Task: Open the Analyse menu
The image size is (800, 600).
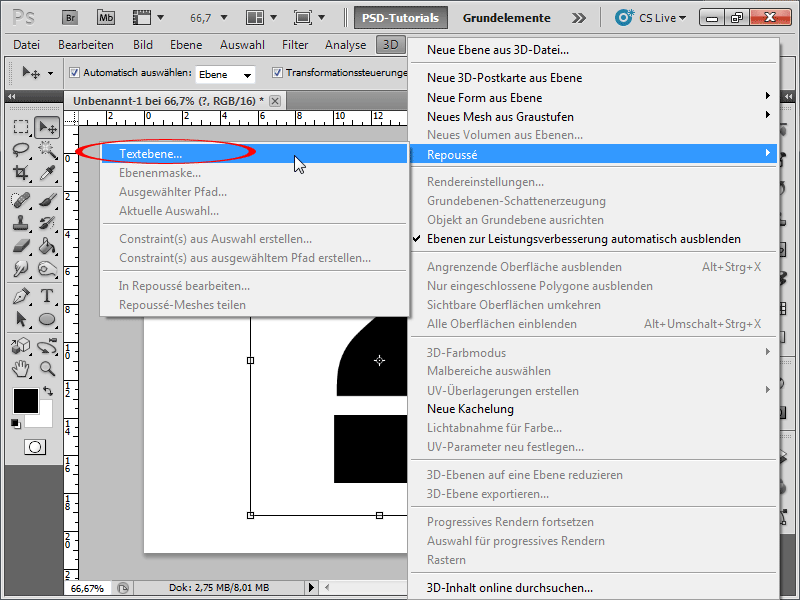Action: click(x=345, y=45)
